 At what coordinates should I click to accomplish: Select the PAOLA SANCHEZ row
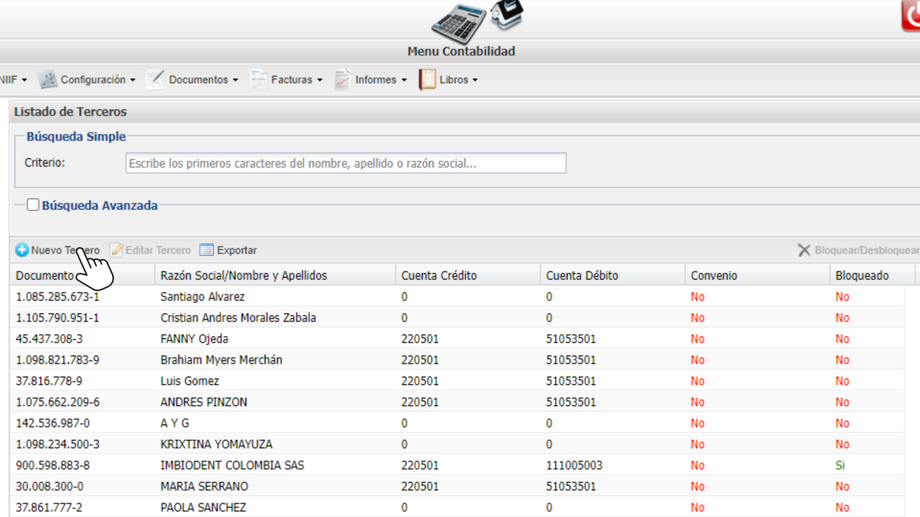pos(457,507)
